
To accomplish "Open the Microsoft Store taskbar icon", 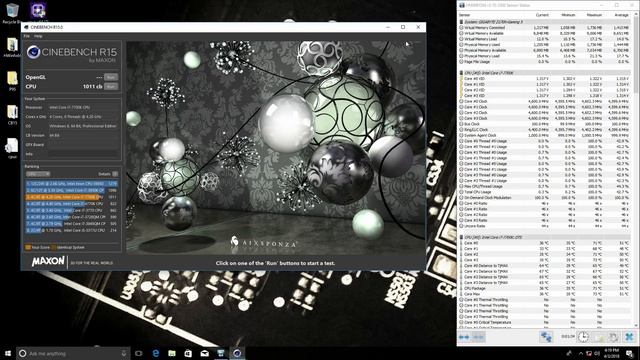I will (188, 353).
